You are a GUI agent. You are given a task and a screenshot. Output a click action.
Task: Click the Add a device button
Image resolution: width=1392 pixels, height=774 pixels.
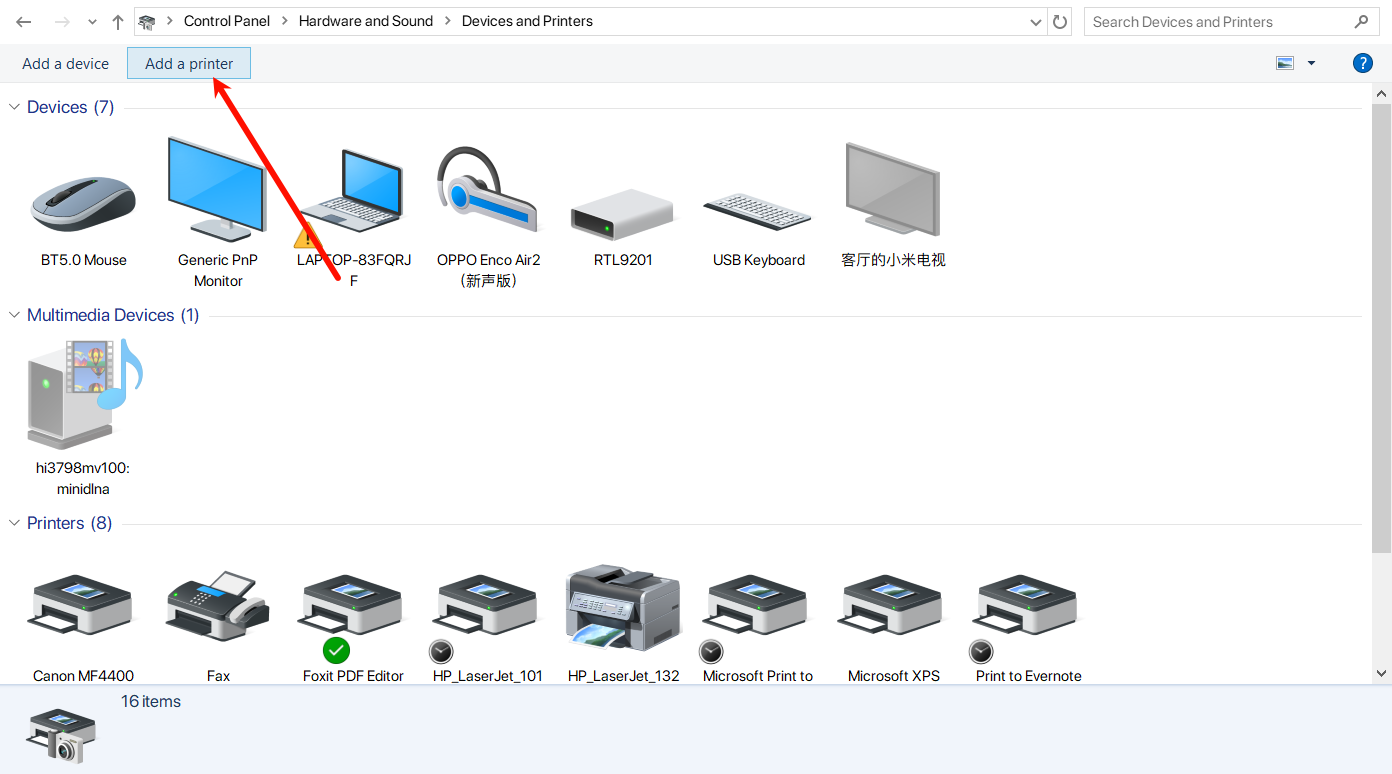pyautogui.click(x=65, y=64)
